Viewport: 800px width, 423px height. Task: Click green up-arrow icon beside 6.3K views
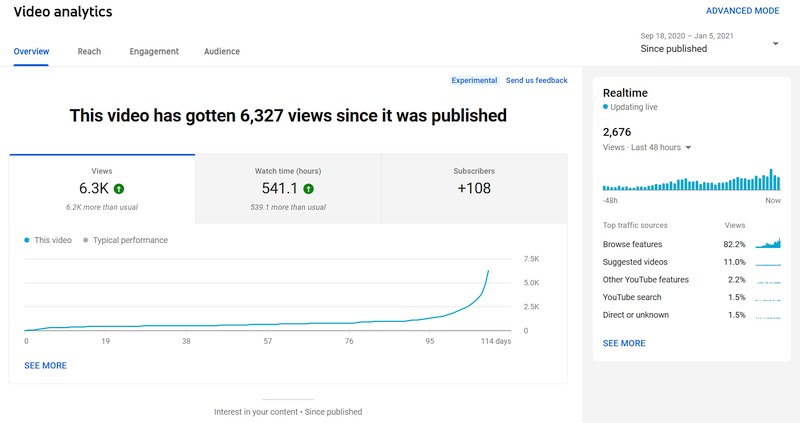click(119, 188)
